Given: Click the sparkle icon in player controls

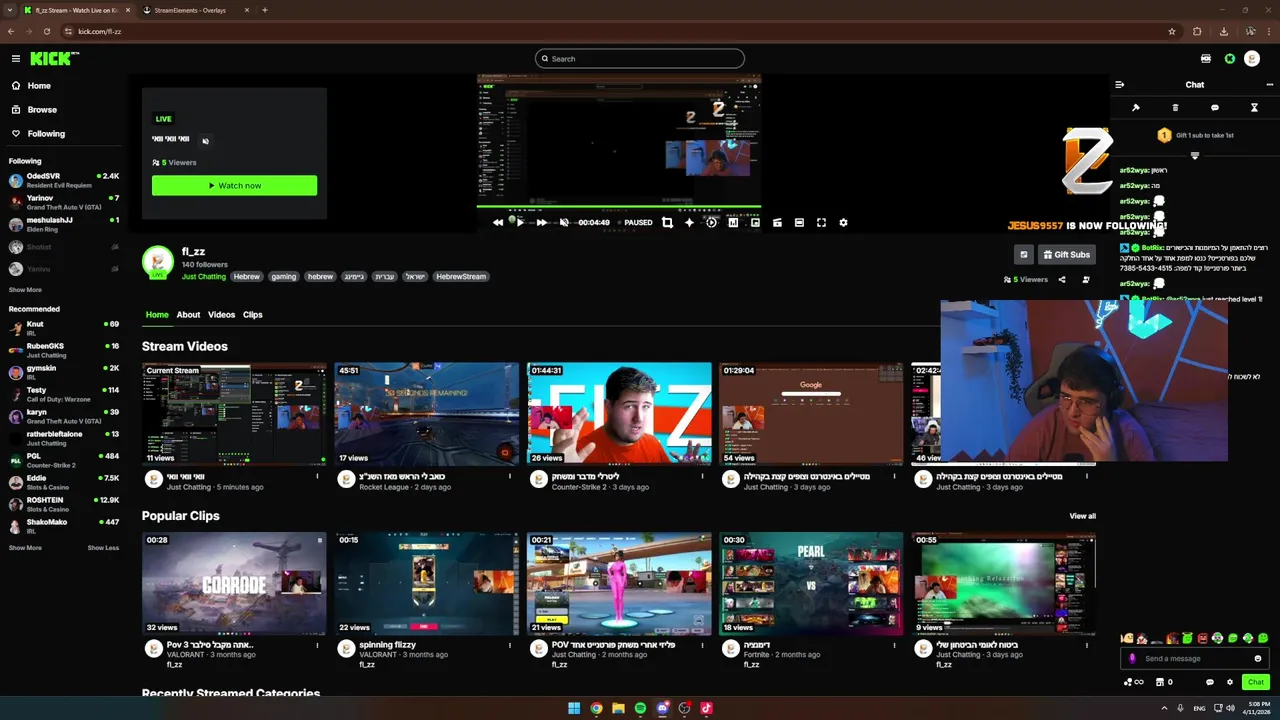Looking at the screenshot, I should [689, 223].
